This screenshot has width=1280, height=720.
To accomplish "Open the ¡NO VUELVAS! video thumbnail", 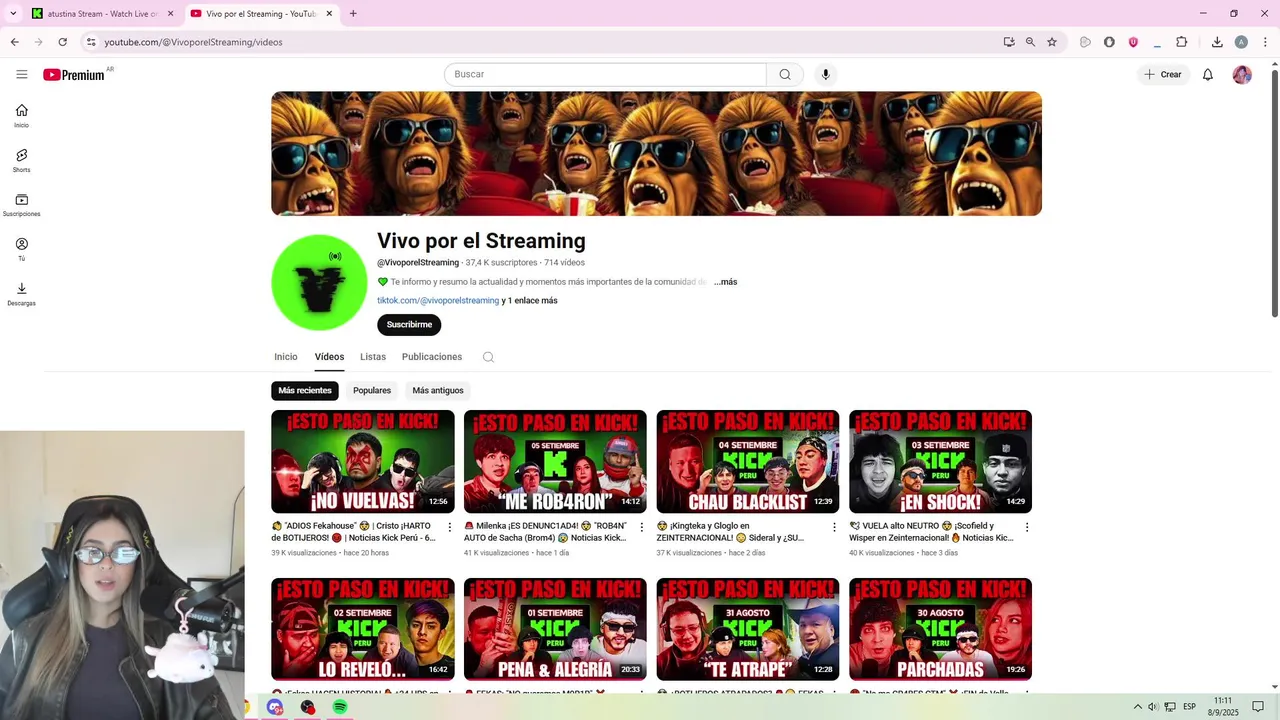I will pyautogui.click(x=363, y=461).
